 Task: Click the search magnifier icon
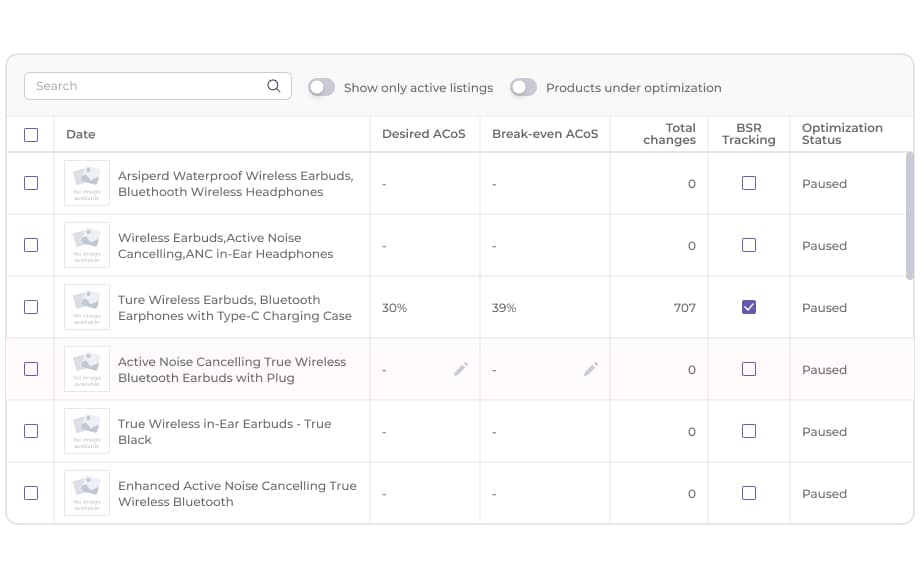[x=273, y=86]
